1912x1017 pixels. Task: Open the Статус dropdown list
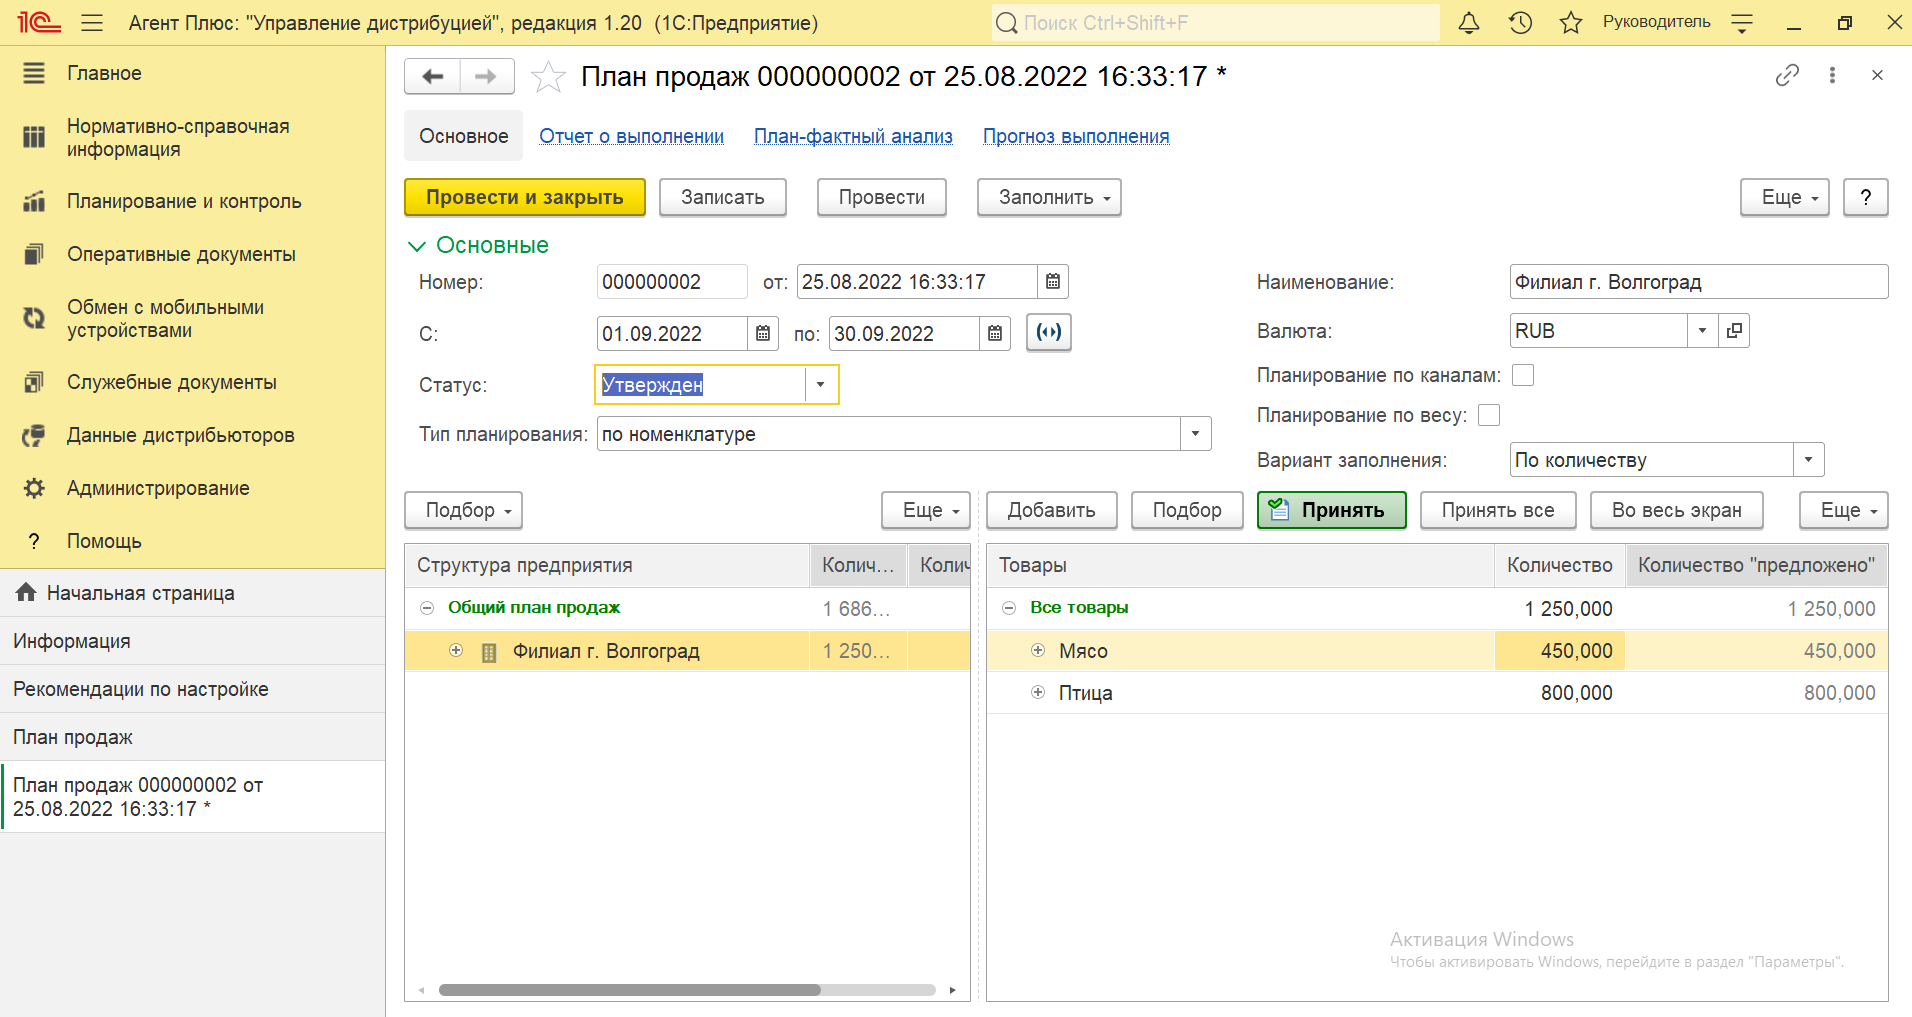[x=820, y=385]
